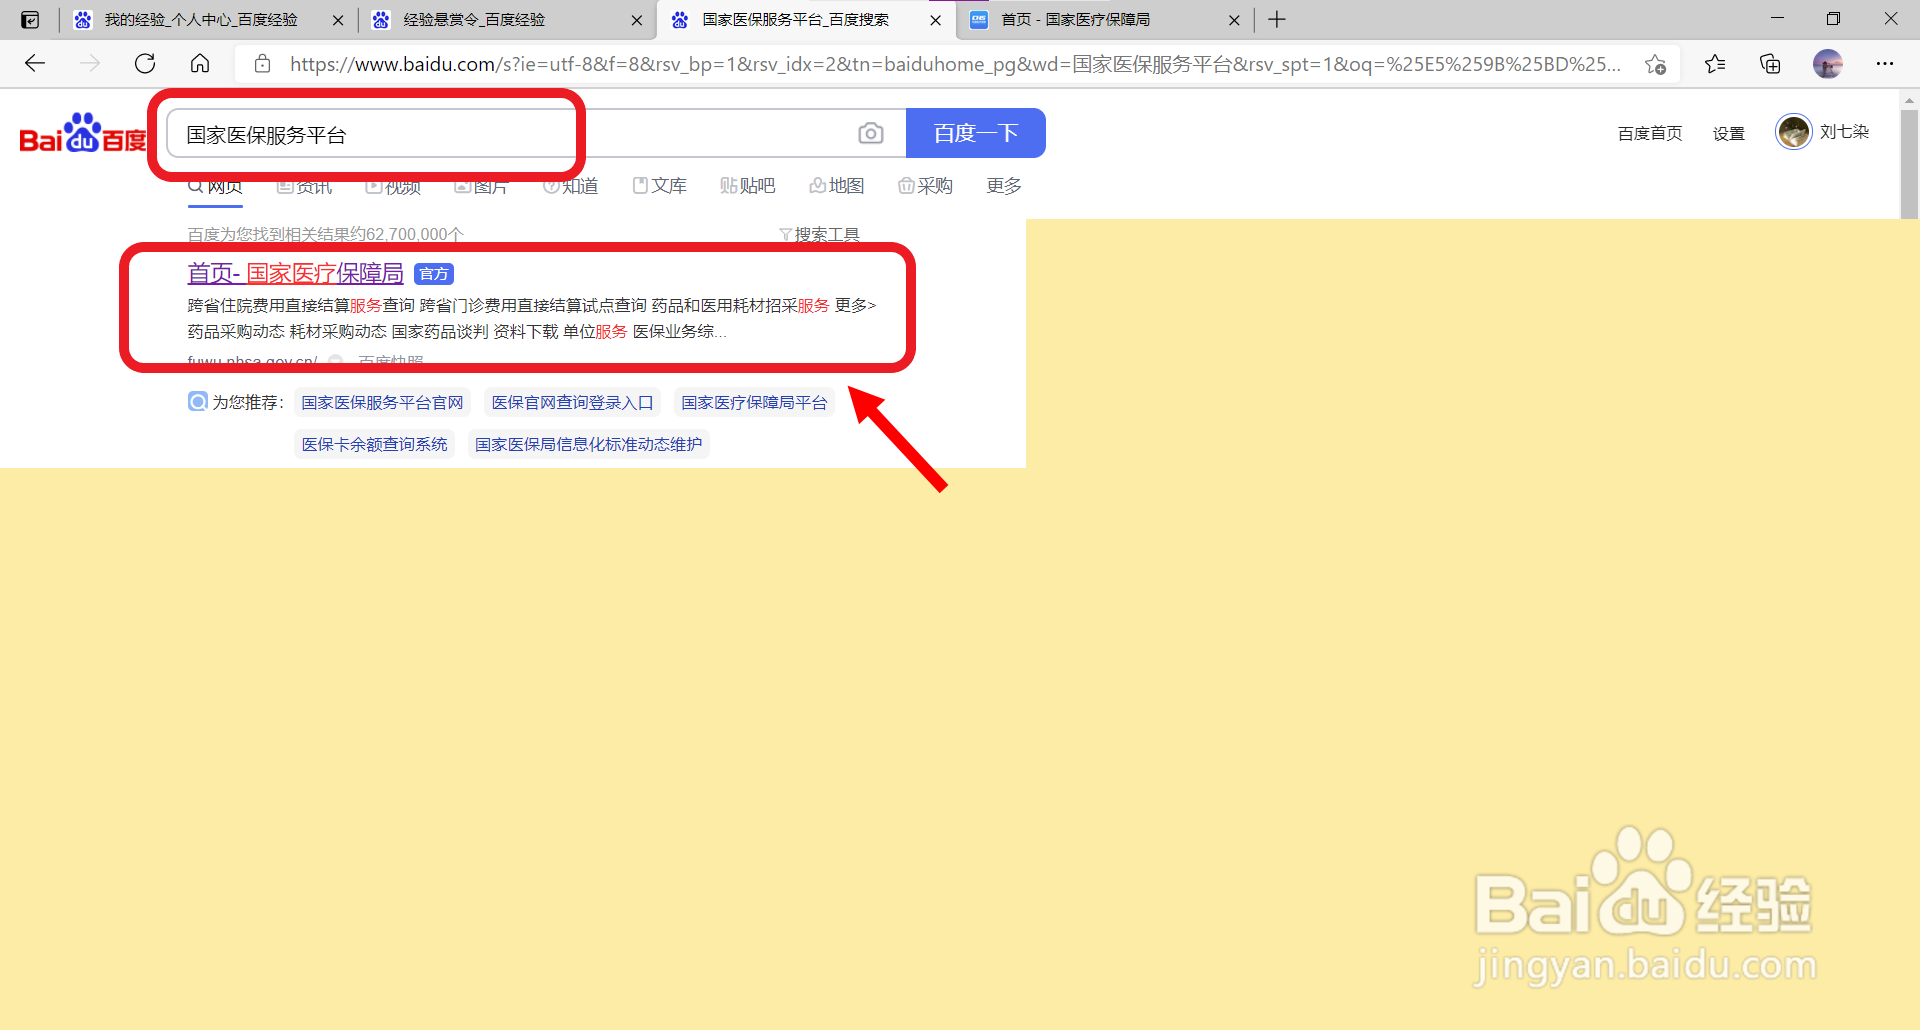Viewport: 1920px width, 1030px height.
Task: Click the 官方 badge
Action: [434, 274]
